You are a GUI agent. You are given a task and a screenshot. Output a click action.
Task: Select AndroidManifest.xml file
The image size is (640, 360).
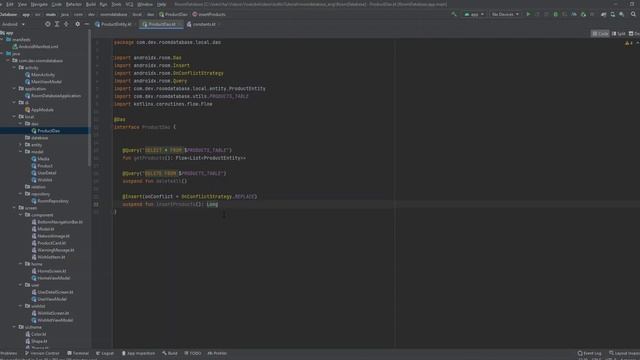(x=38, y=47)
